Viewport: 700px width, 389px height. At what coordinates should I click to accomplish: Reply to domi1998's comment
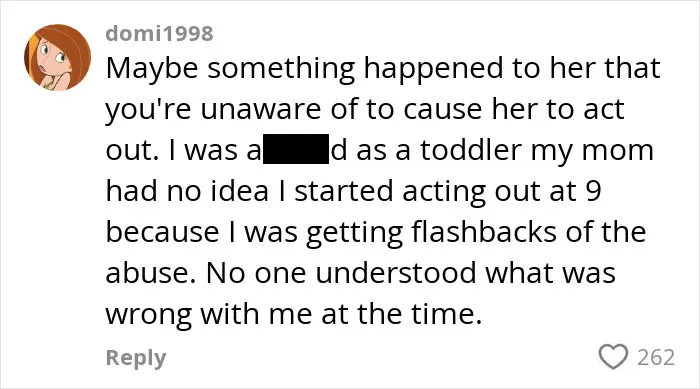136,358
